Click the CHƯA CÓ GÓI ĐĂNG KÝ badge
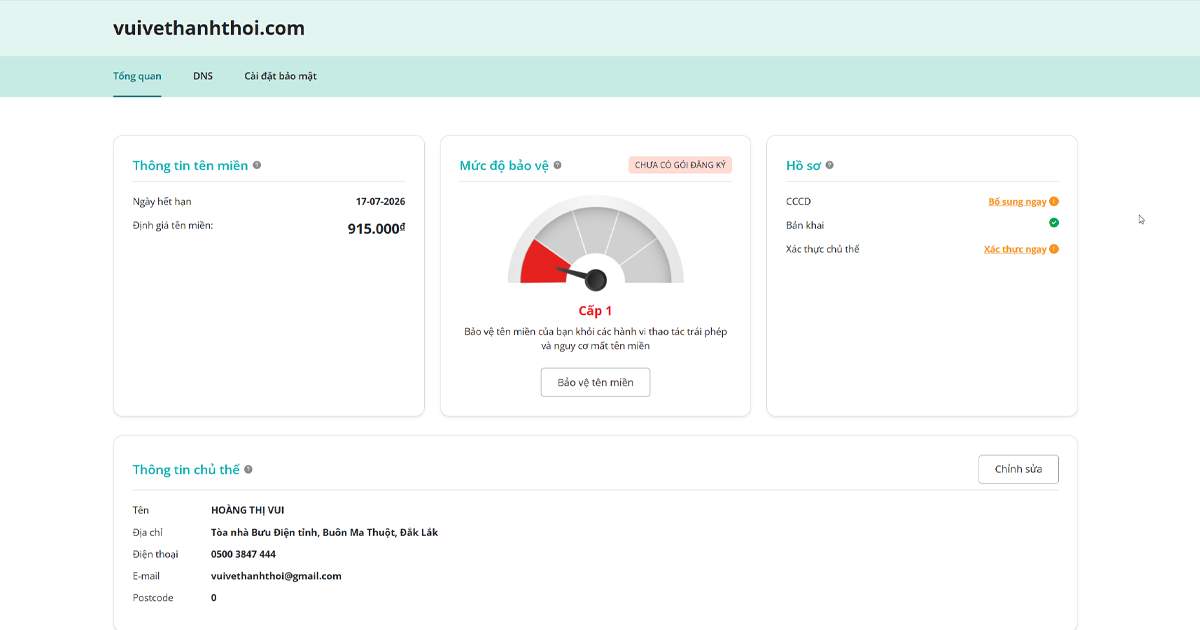Viewport: 1200px width, 630px height. 680,165
